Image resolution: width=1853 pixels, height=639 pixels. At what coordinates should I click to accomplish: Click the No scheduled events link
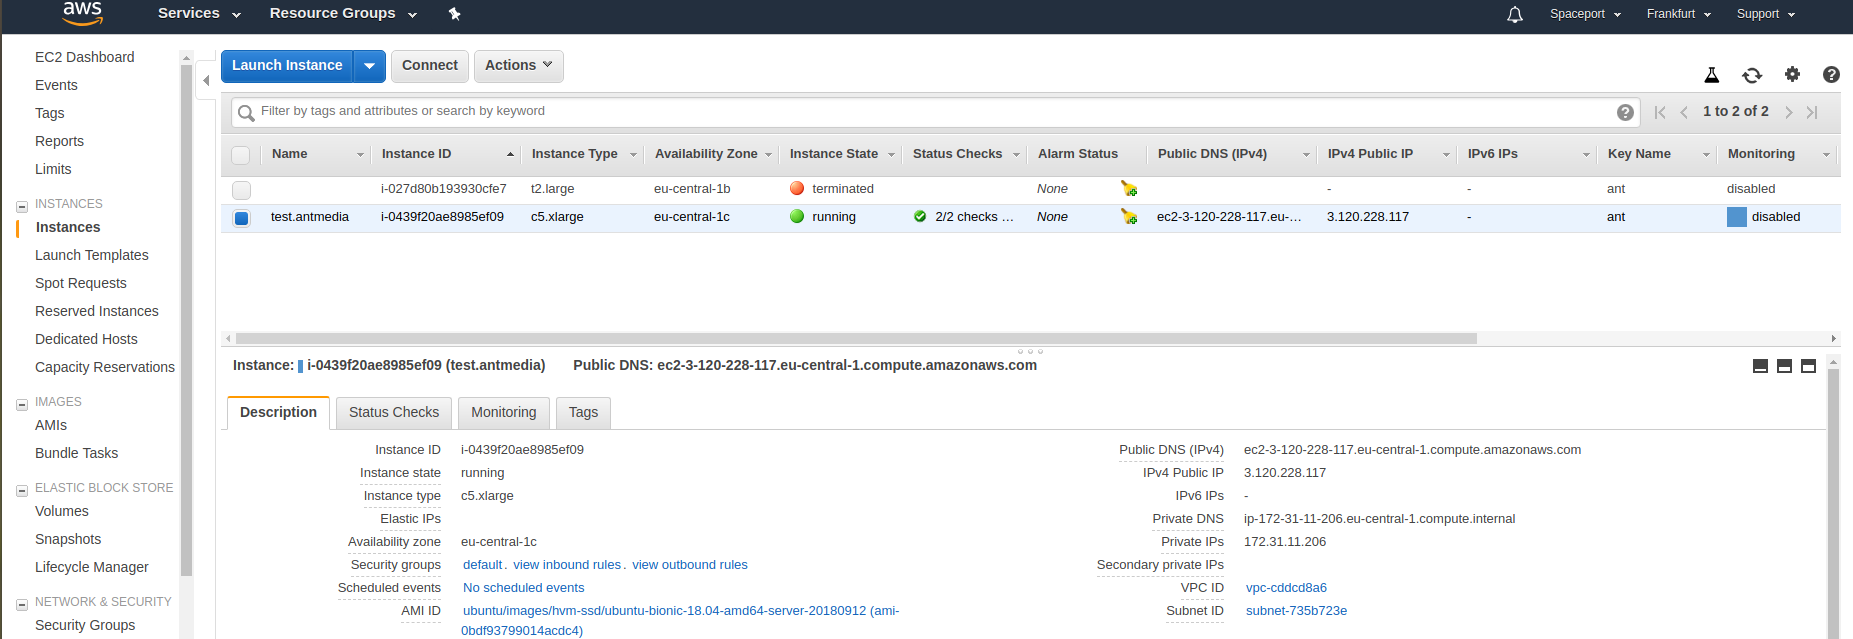click(x=523, y=588)
